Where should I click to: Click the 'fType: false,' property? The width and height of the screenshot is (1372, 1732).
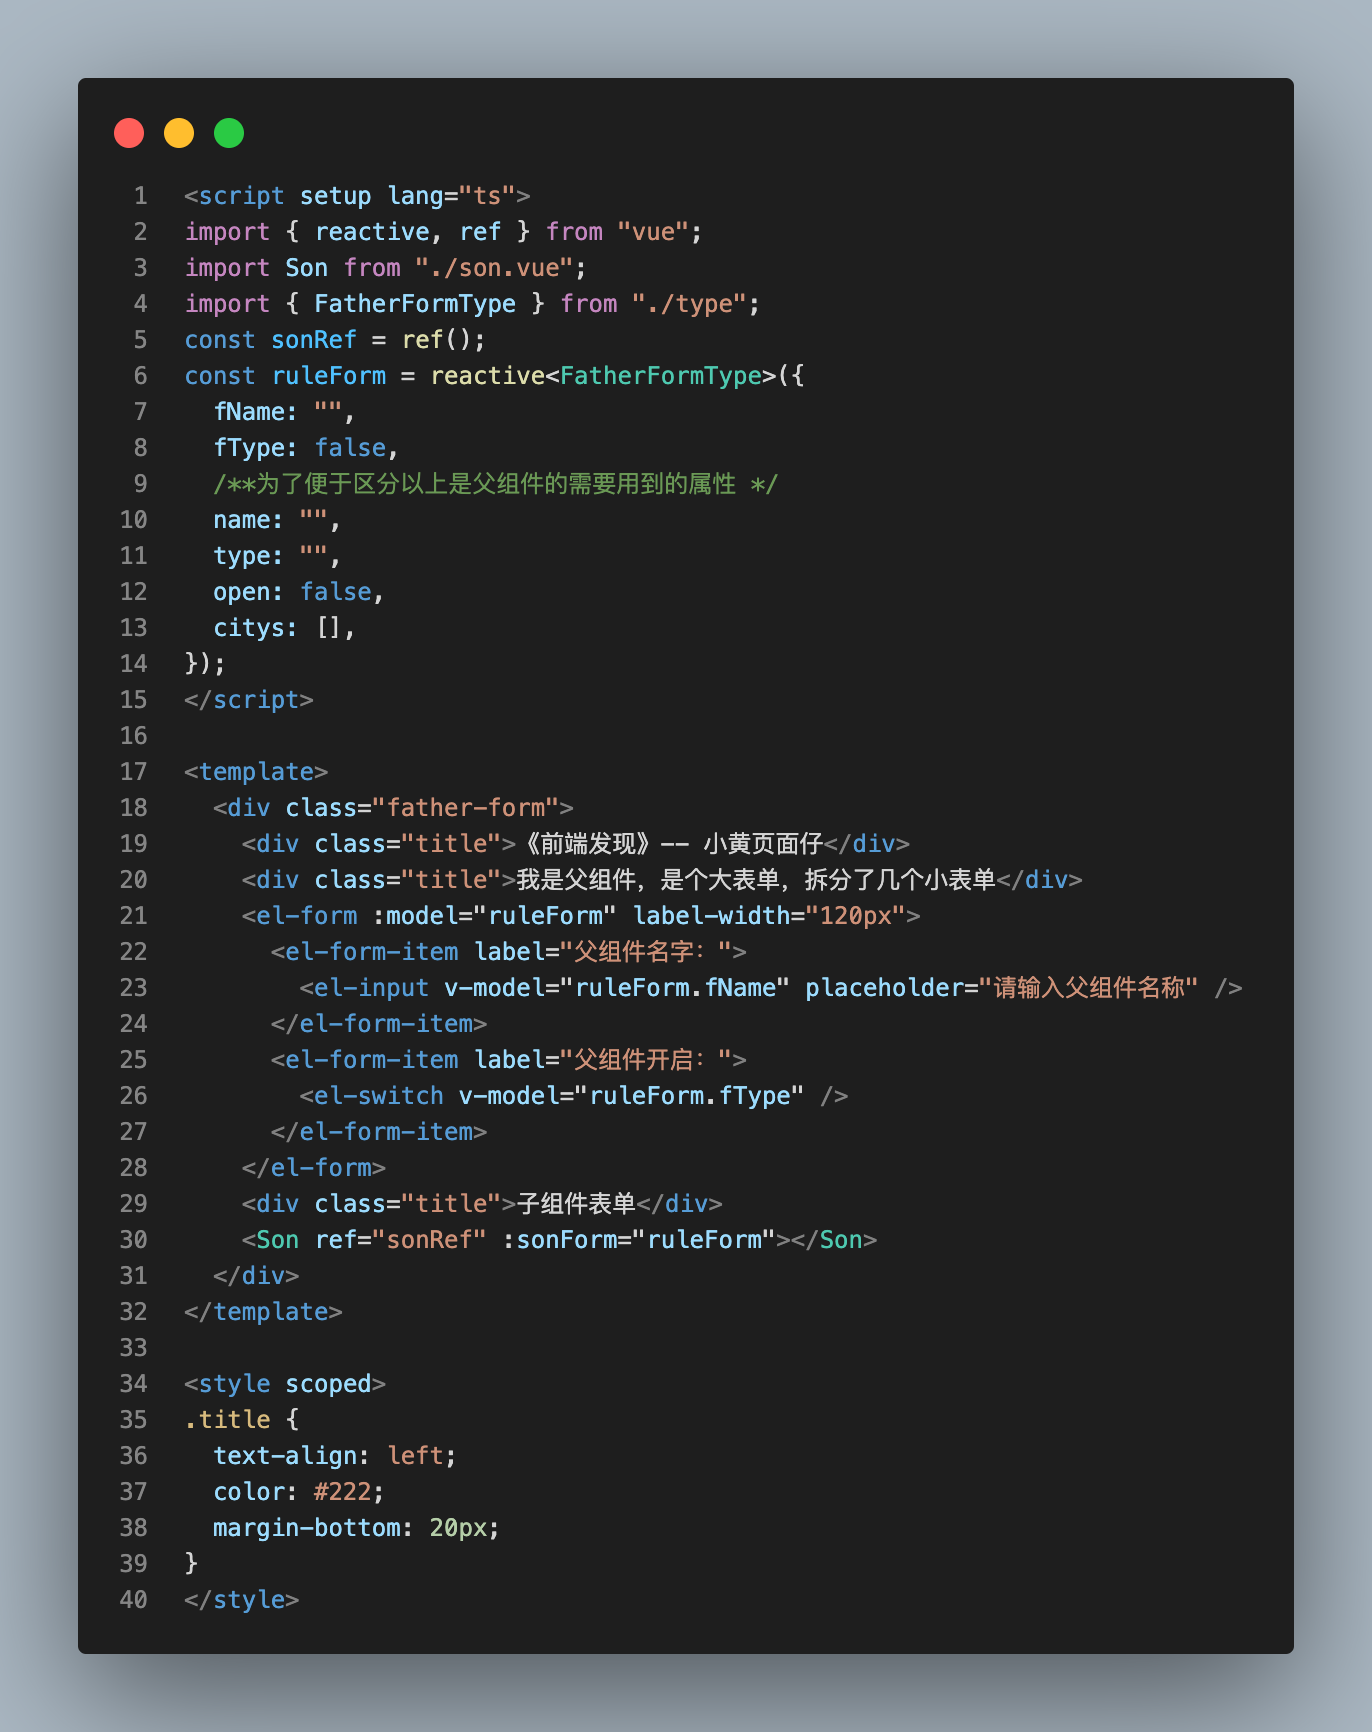306,448
